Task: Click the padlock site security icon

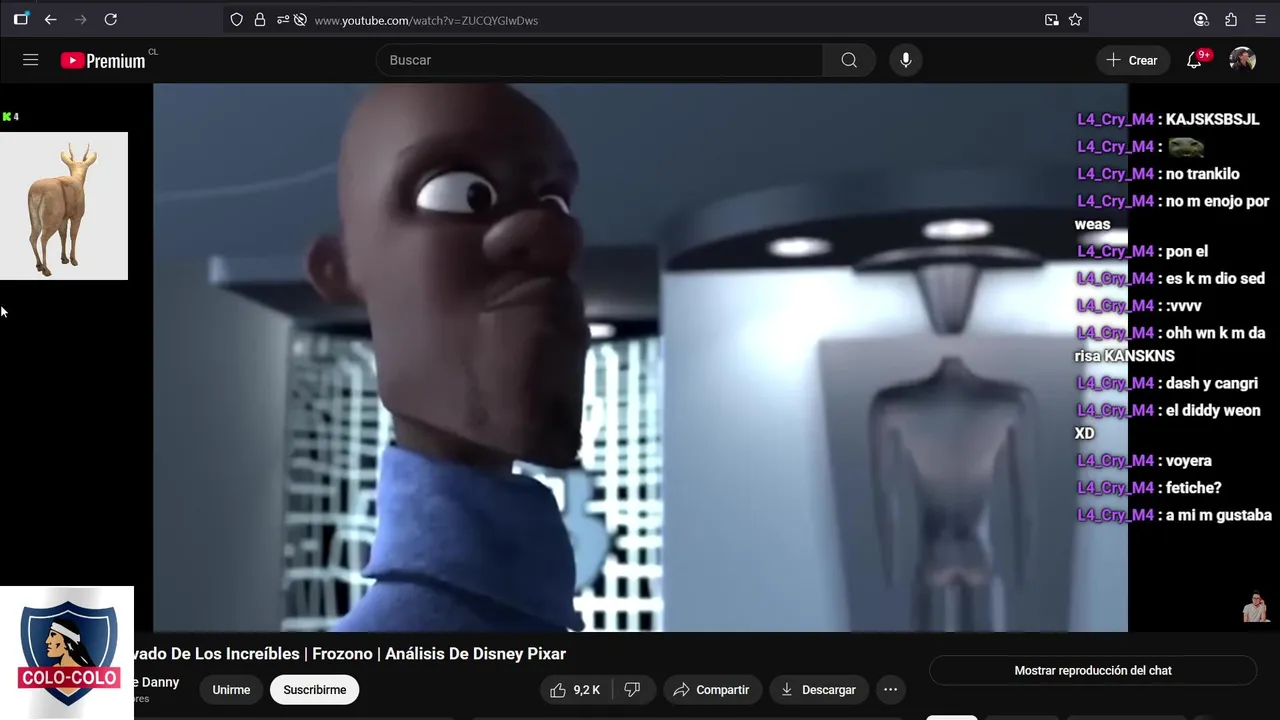Action: (x=260, y=20)
